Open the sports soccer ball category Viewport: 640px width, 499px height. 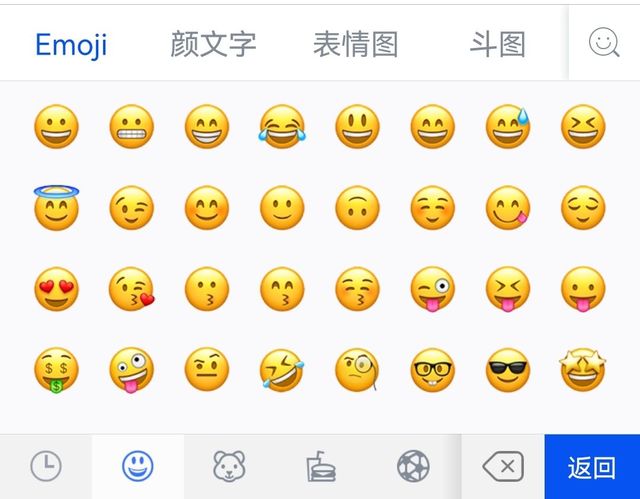point(413,466)
